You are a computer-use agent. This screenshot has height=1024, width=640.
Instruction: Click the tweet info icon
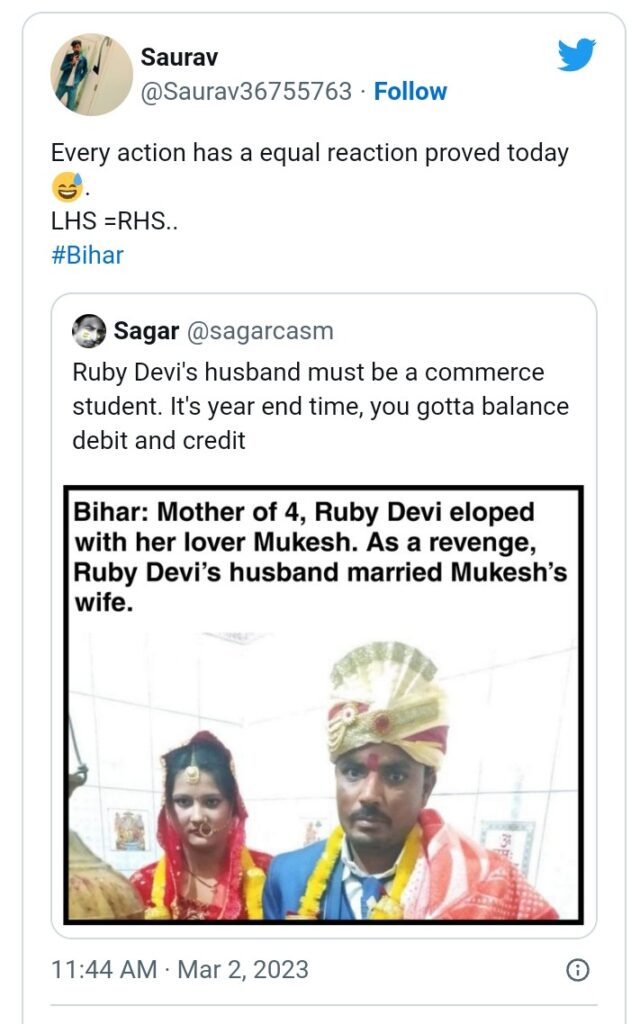tap(577, 970)
